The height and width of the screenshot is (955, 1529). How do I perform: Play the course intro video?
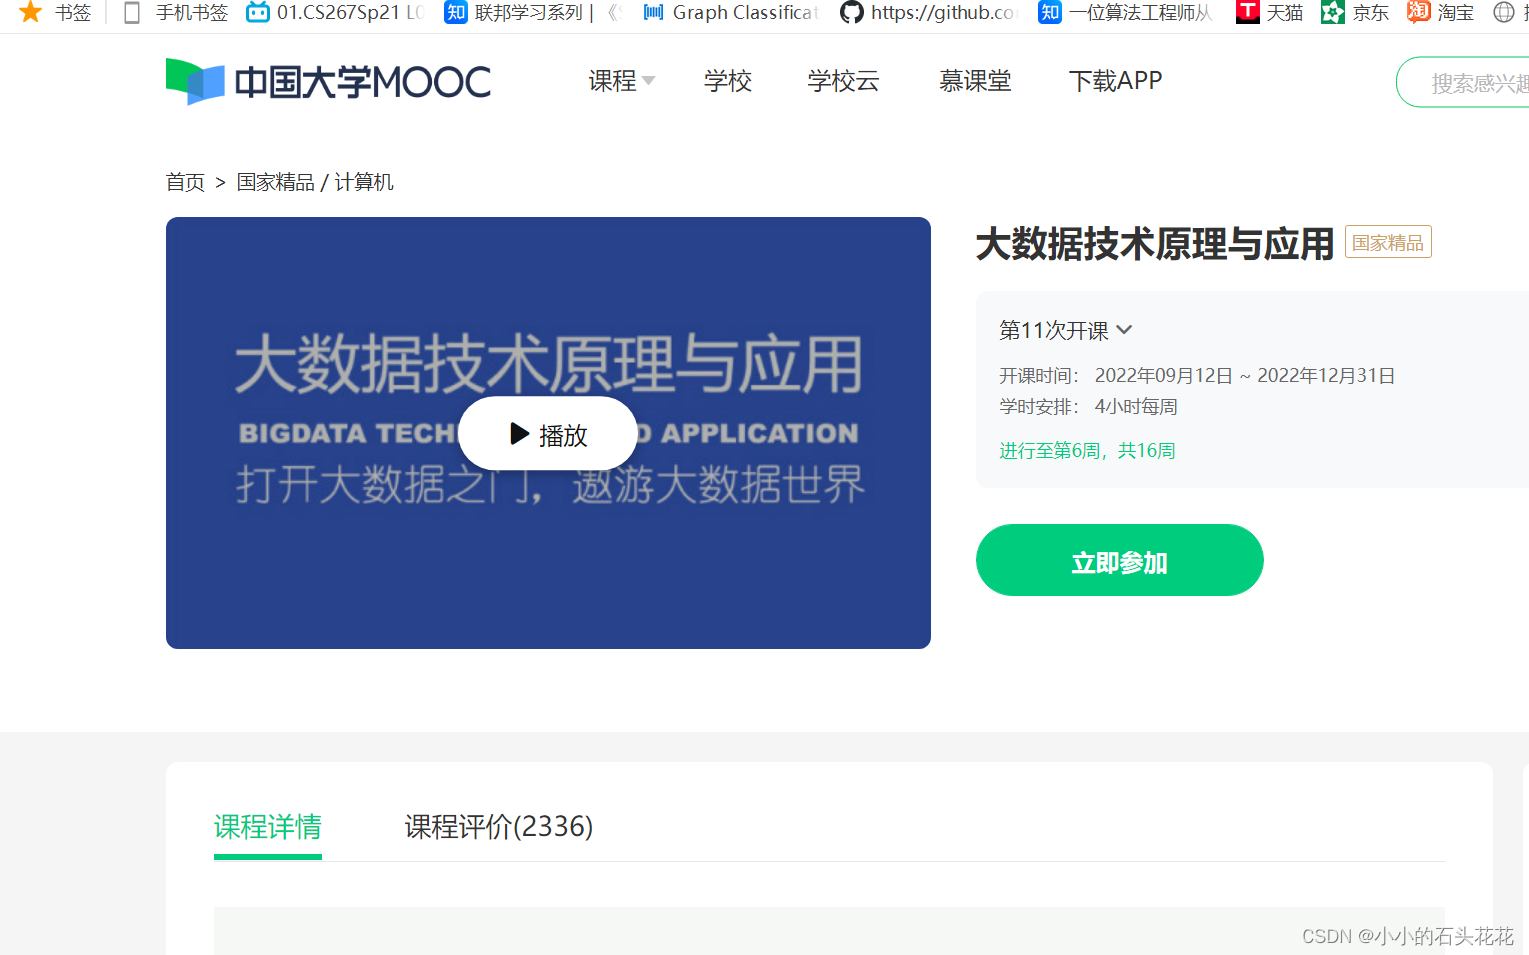[x=548, y=434]
